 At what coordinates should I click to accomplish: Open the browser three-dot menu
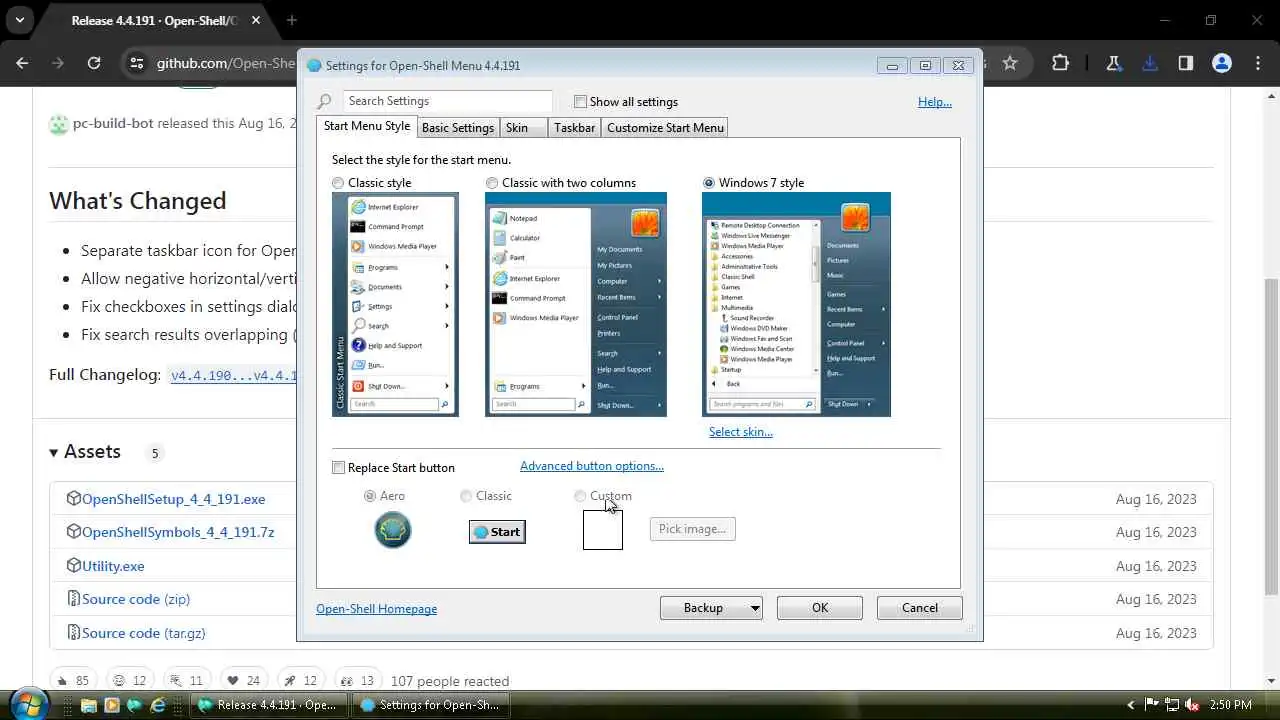coord(1258,63)
